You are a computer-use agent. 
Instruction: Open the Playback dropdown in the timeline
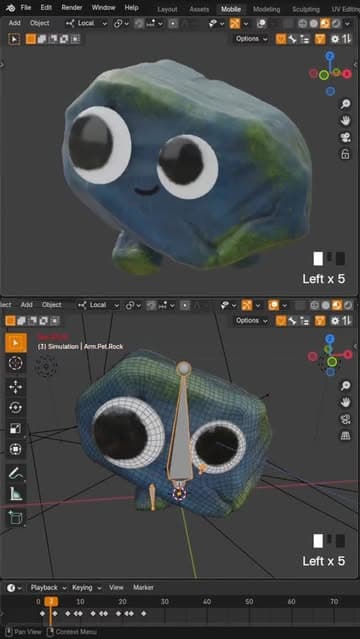tap(49, 588)
